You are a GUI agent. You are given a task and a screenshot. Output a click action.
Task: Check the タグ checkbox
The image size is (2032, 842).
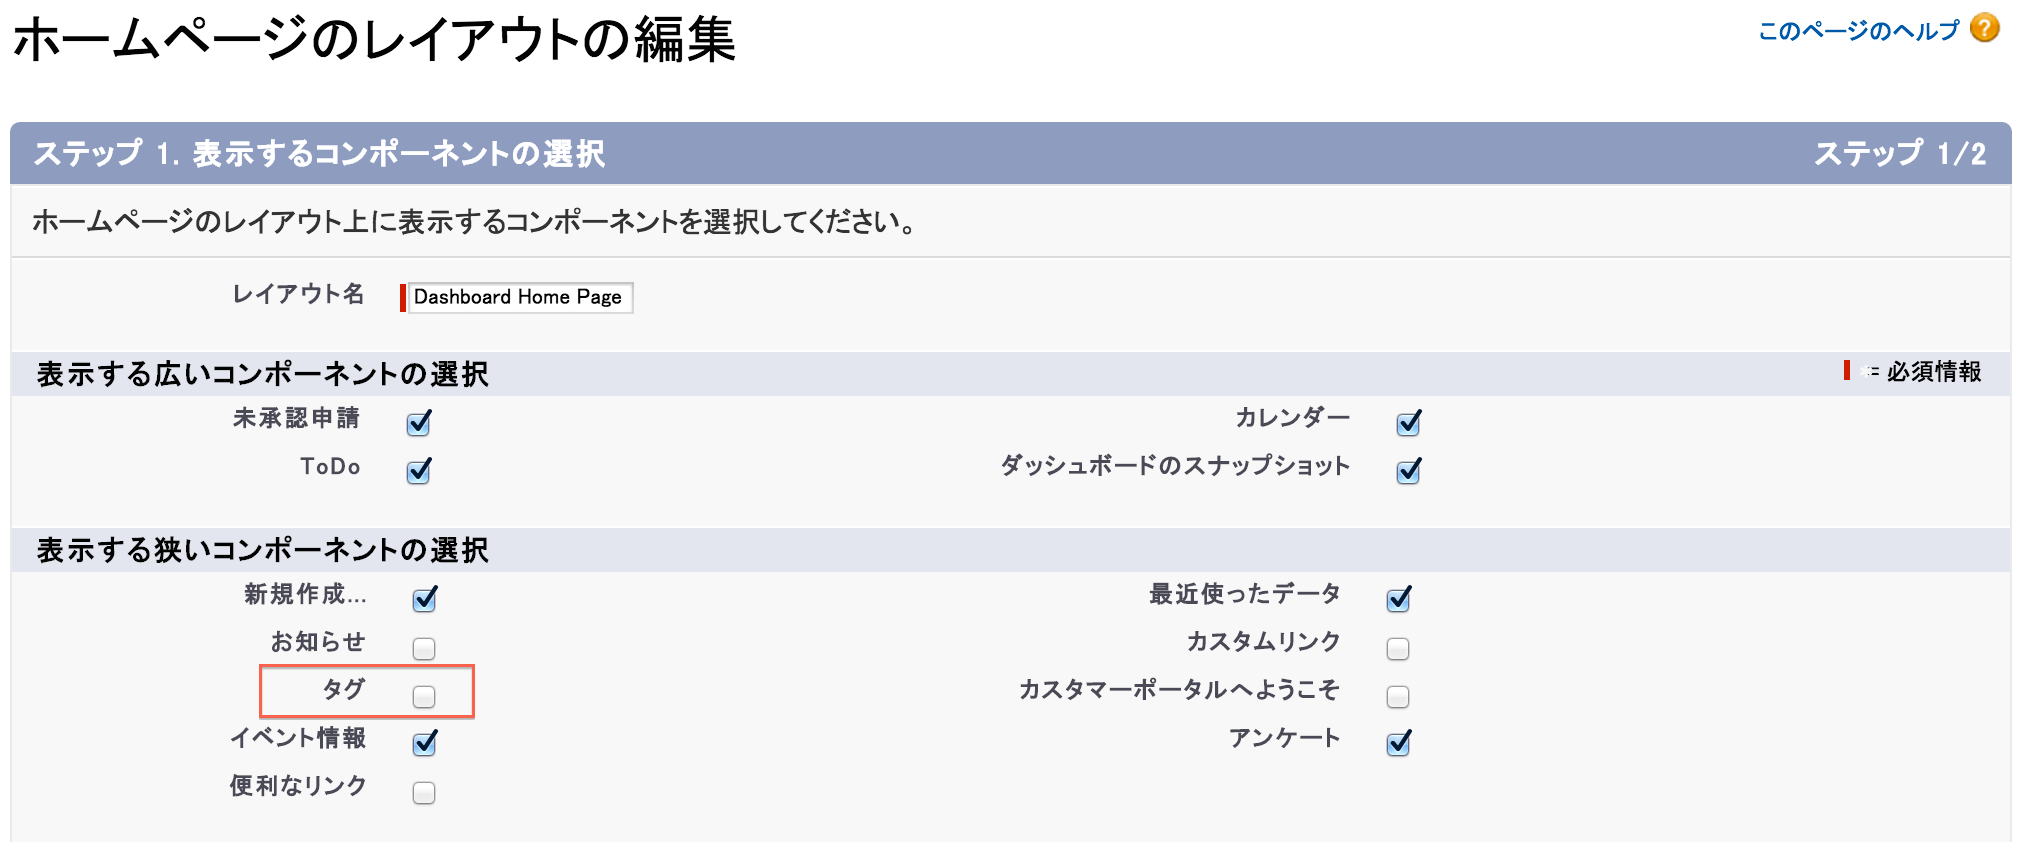[x=424, y=696]
